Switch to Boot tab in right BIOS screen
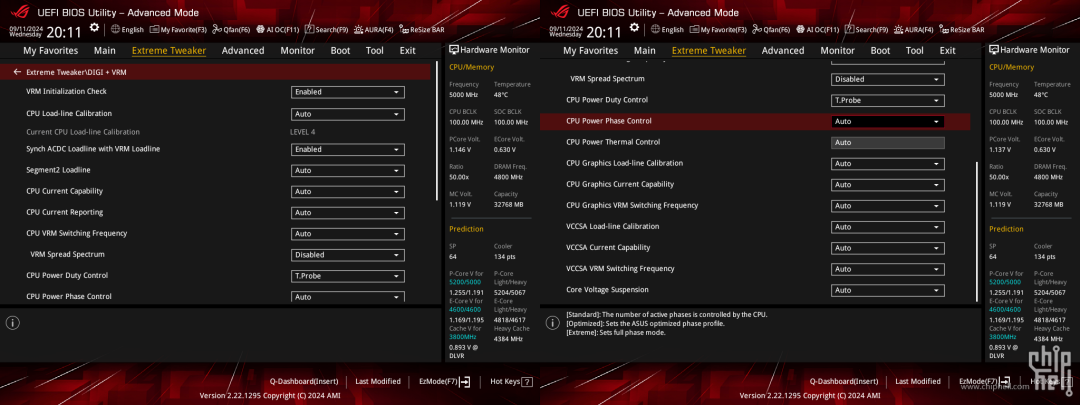This screenshot has width=1080, height=405. tap(880, 50)
